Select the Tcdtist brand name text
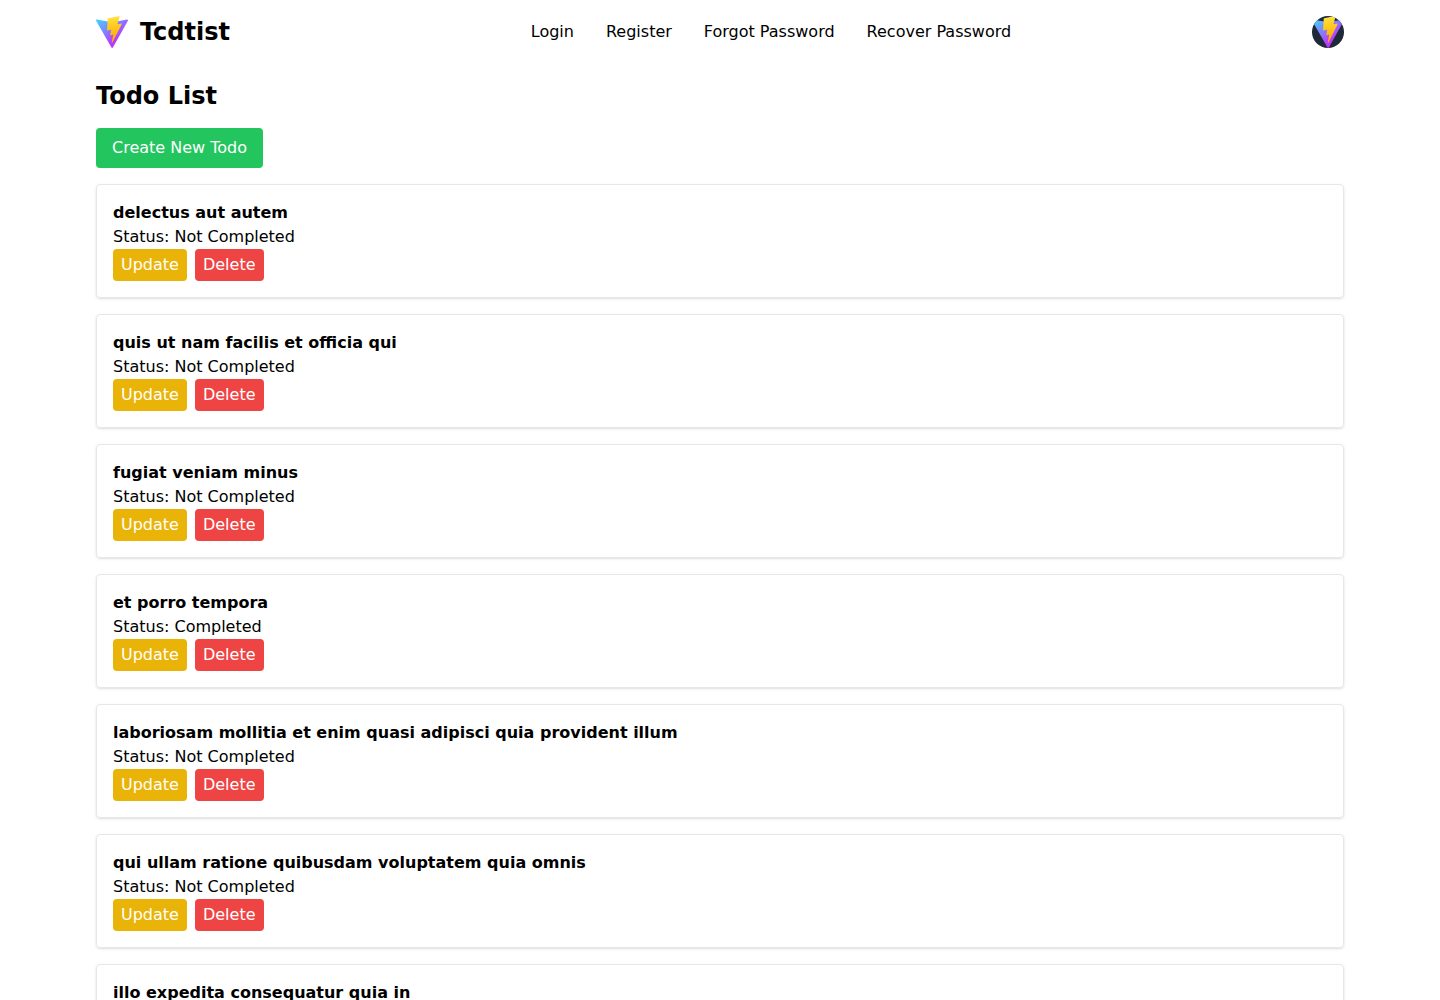This screenshot has height=1000, width=1440. (x=185, y=32)
